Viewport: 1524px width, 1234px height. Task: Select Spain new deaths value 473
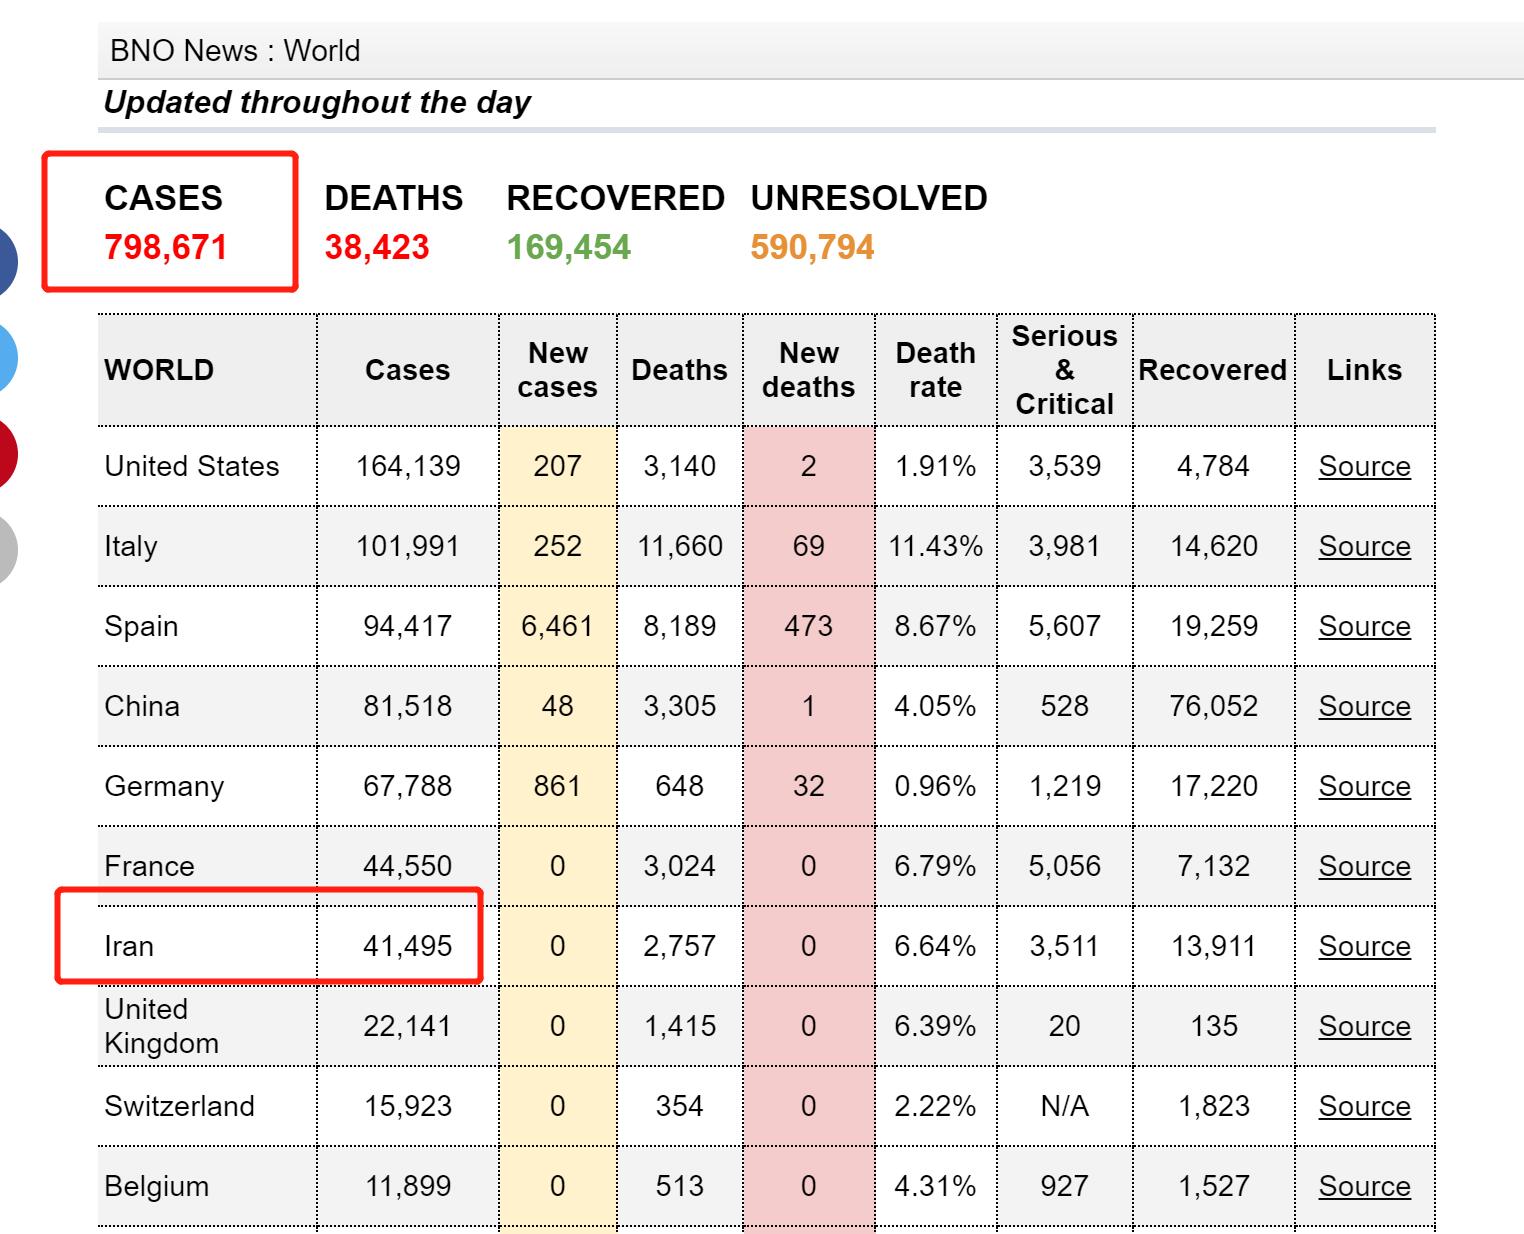pyautogui.click(x=808, y=626)
